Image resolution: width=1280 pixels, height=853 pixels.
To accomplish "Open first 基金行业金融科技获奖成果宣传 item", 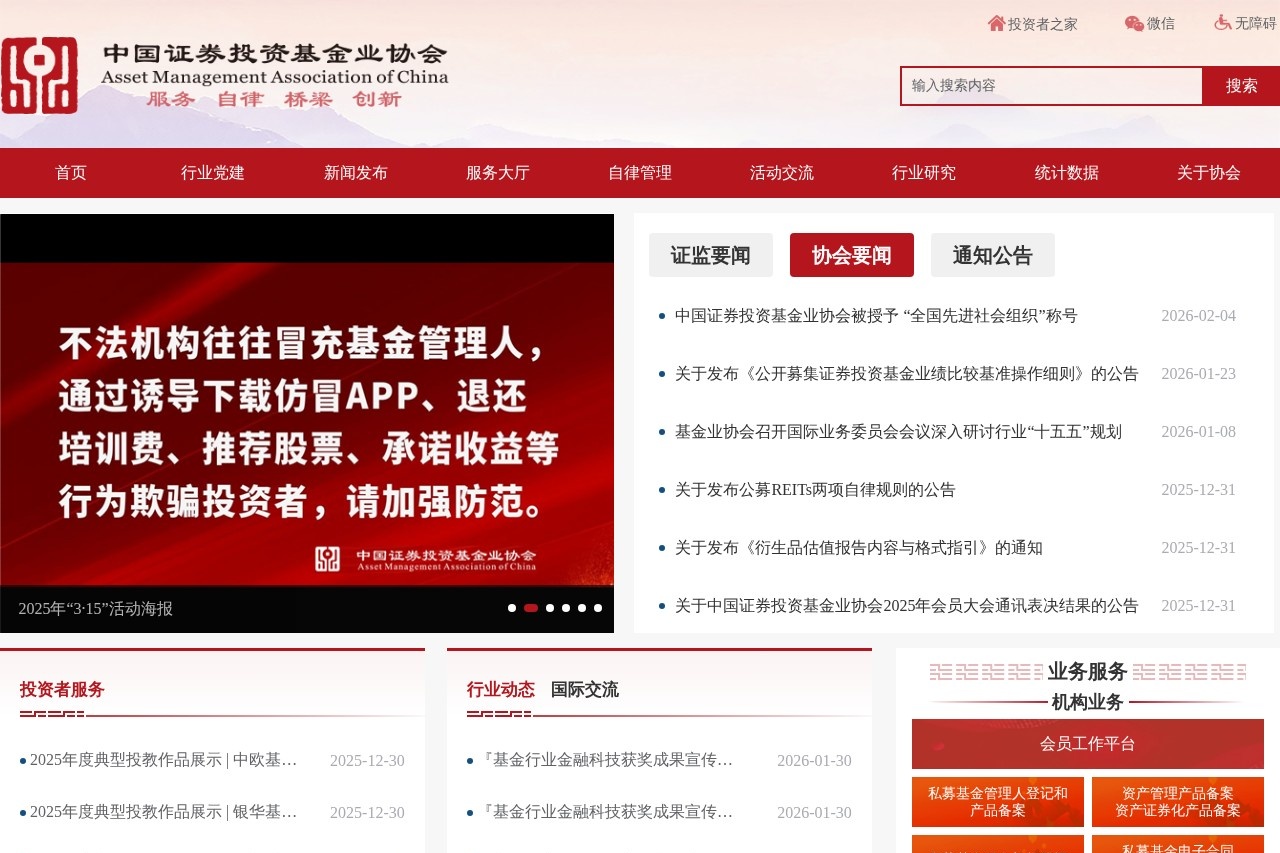I will coord(607,760).
